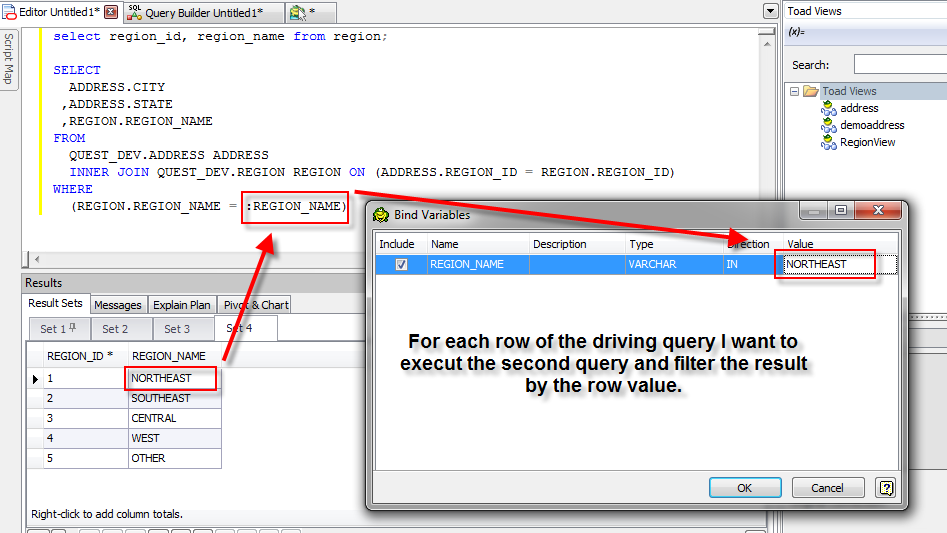Collapse the Toad Views folder

[795, 91]
